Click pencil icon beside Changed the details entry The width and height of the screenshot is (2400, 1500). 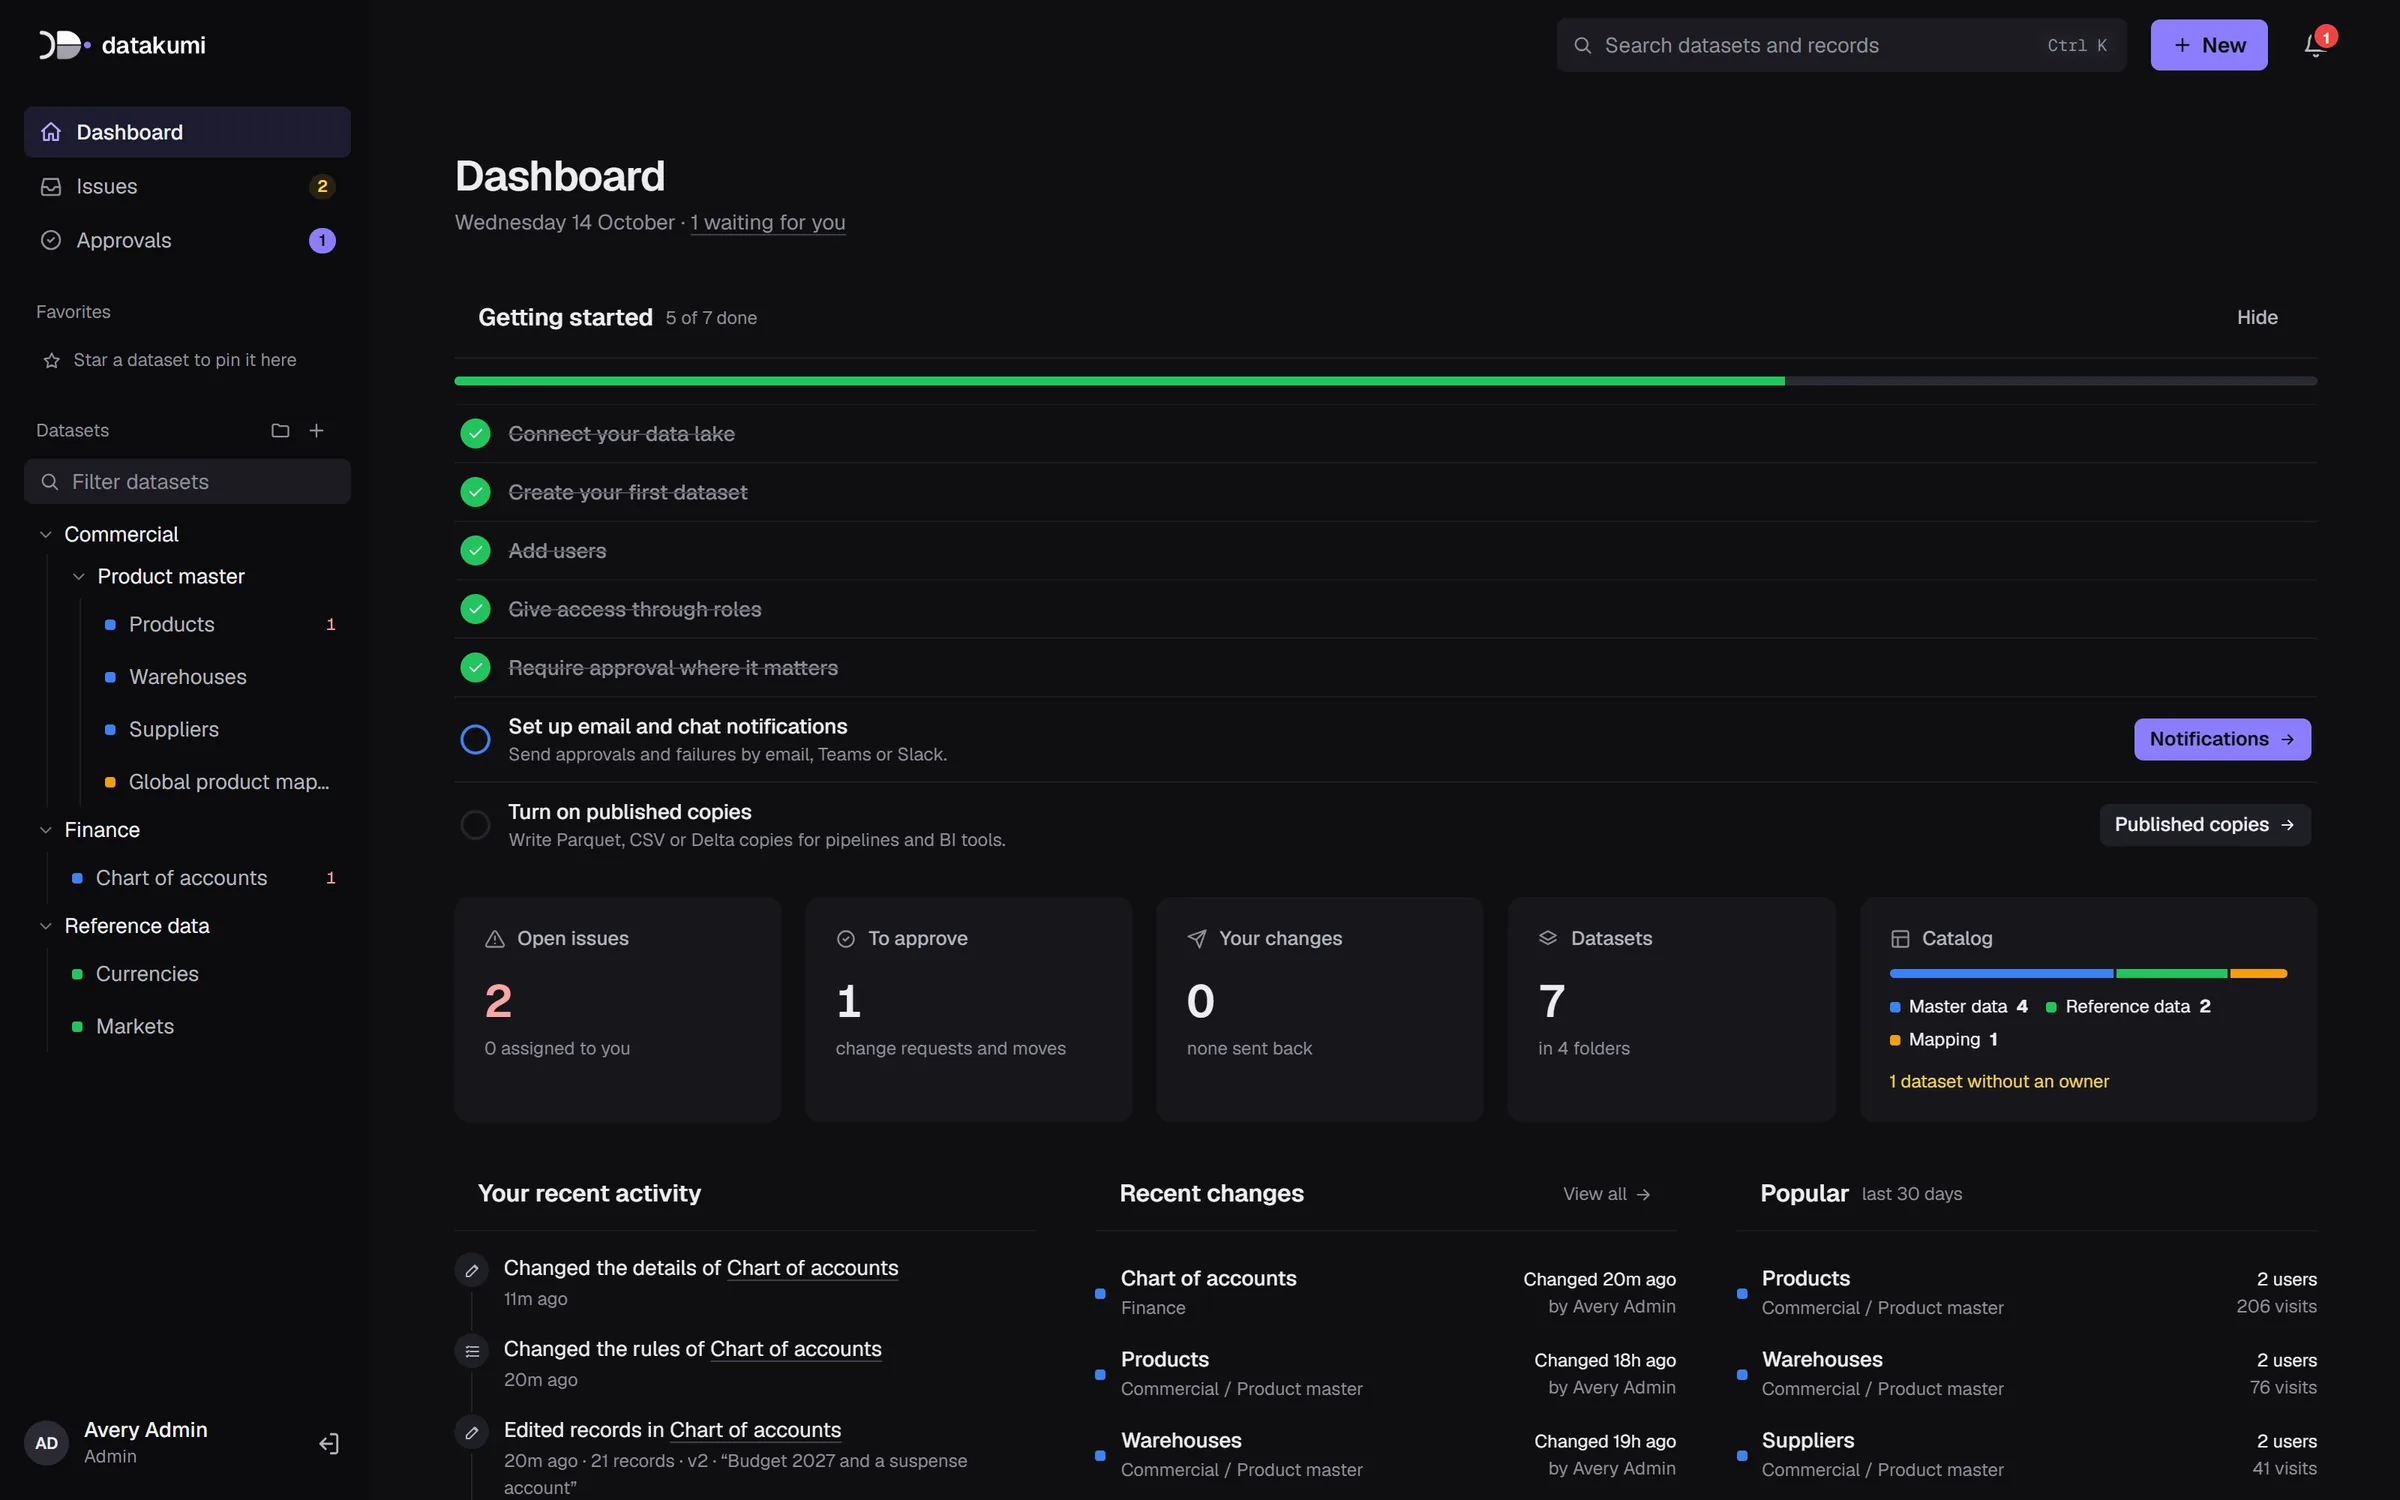pyautogui.click(x=472, y=1270)
